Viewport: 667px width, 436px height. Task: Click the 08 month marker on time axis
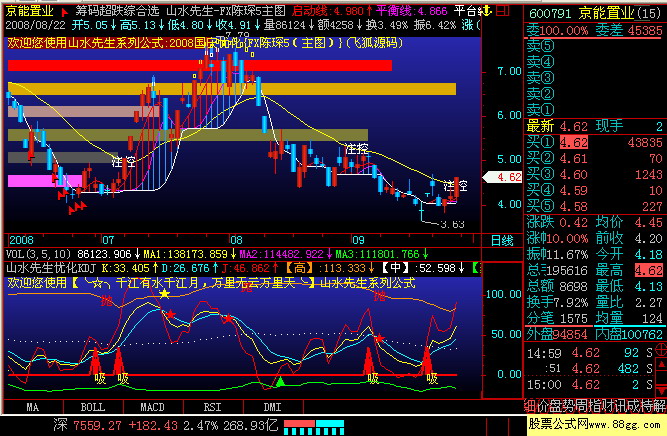coord(236,240)
